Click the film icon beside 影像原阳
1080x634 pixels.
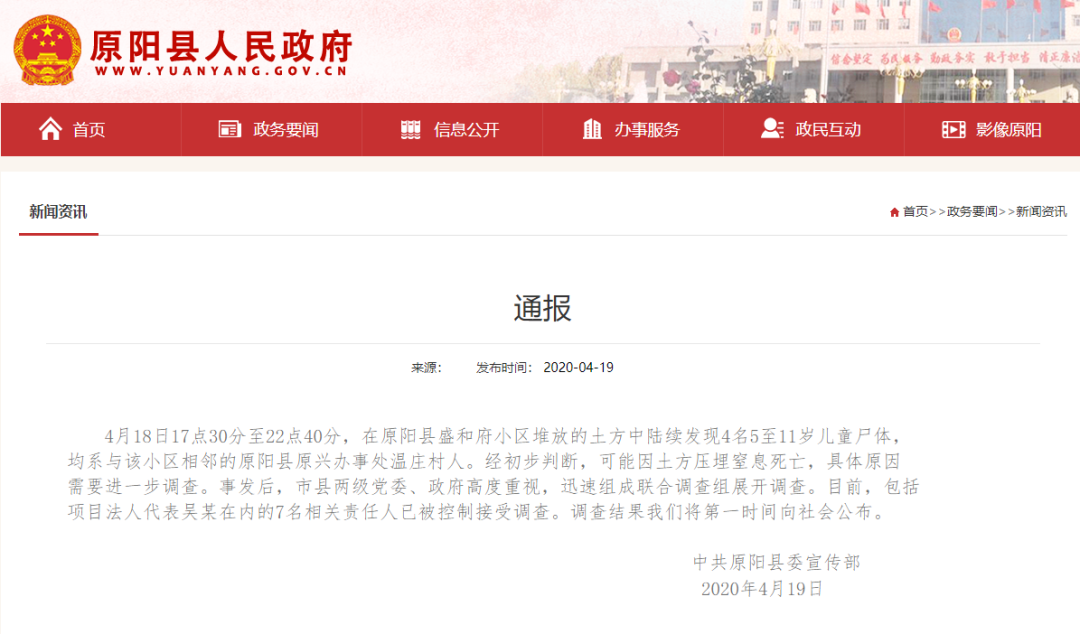coord(953,129)
